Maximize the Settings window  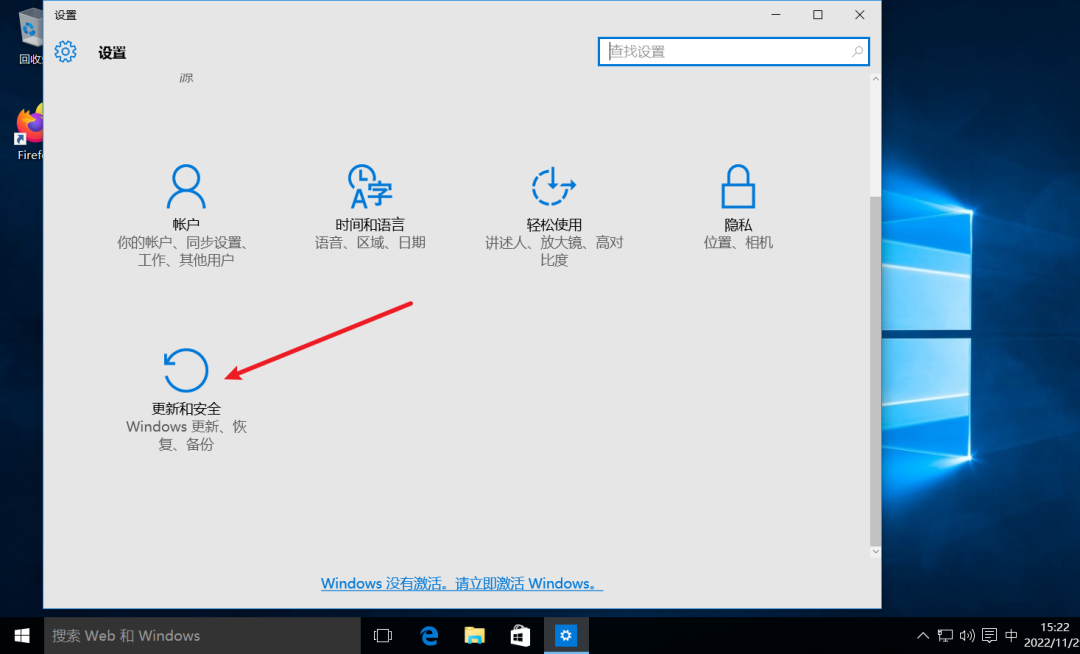pos(818,14)
